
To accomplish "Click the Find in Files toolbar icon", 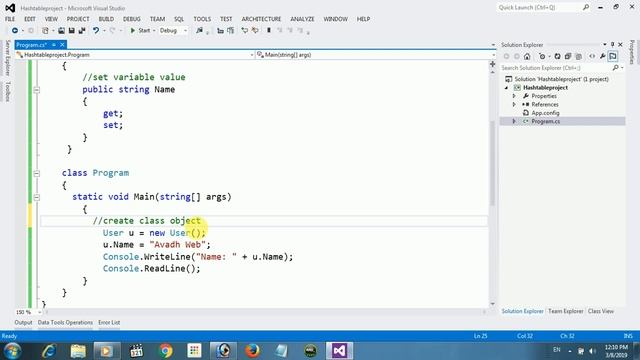I will [199, 31].
